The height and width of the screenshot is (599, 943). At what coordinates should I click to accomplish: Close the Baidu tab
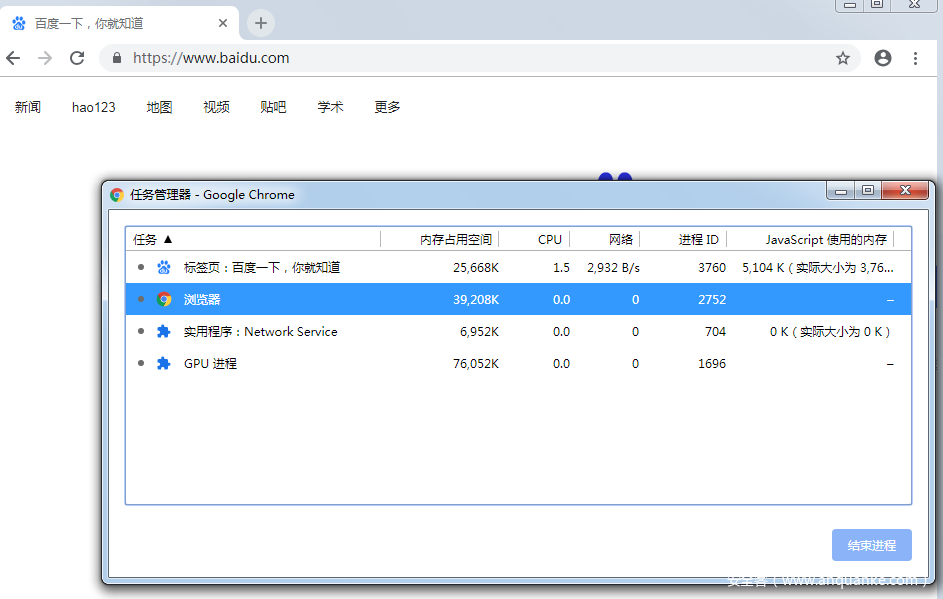pyautogui.click(x=223, y=23)
